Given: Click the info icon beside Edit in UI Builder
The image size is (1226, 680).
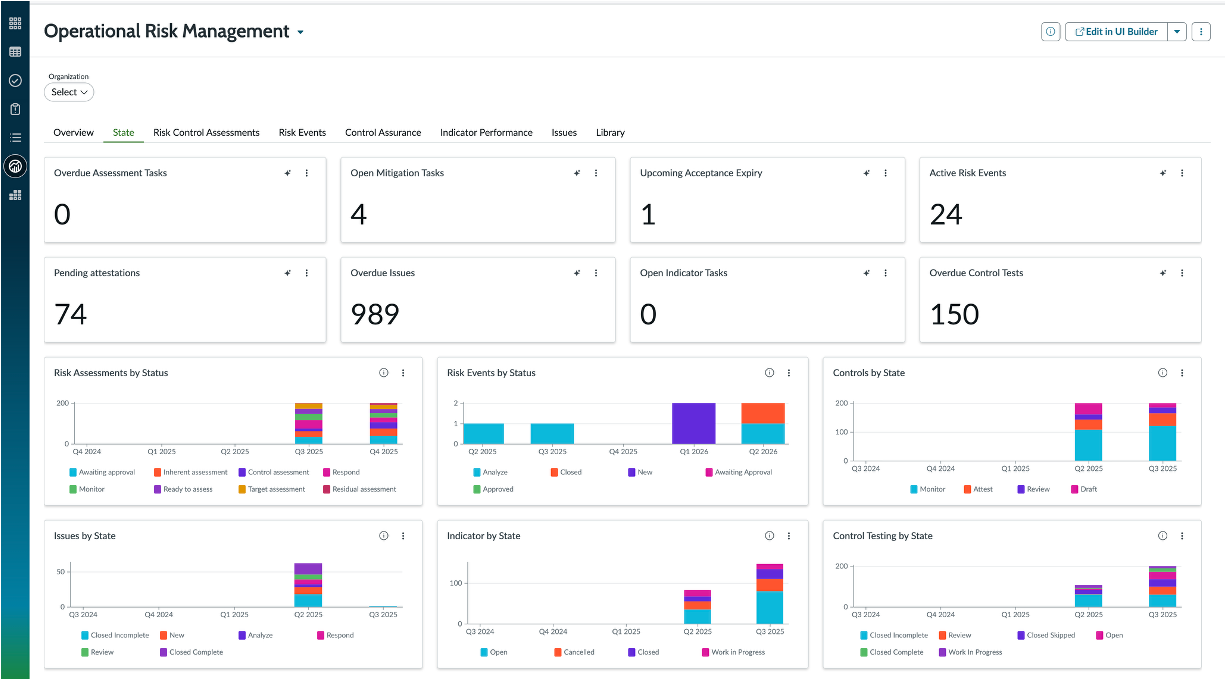Looking at the screenshot, I should pyautogui.click(x=1050, y=32).
